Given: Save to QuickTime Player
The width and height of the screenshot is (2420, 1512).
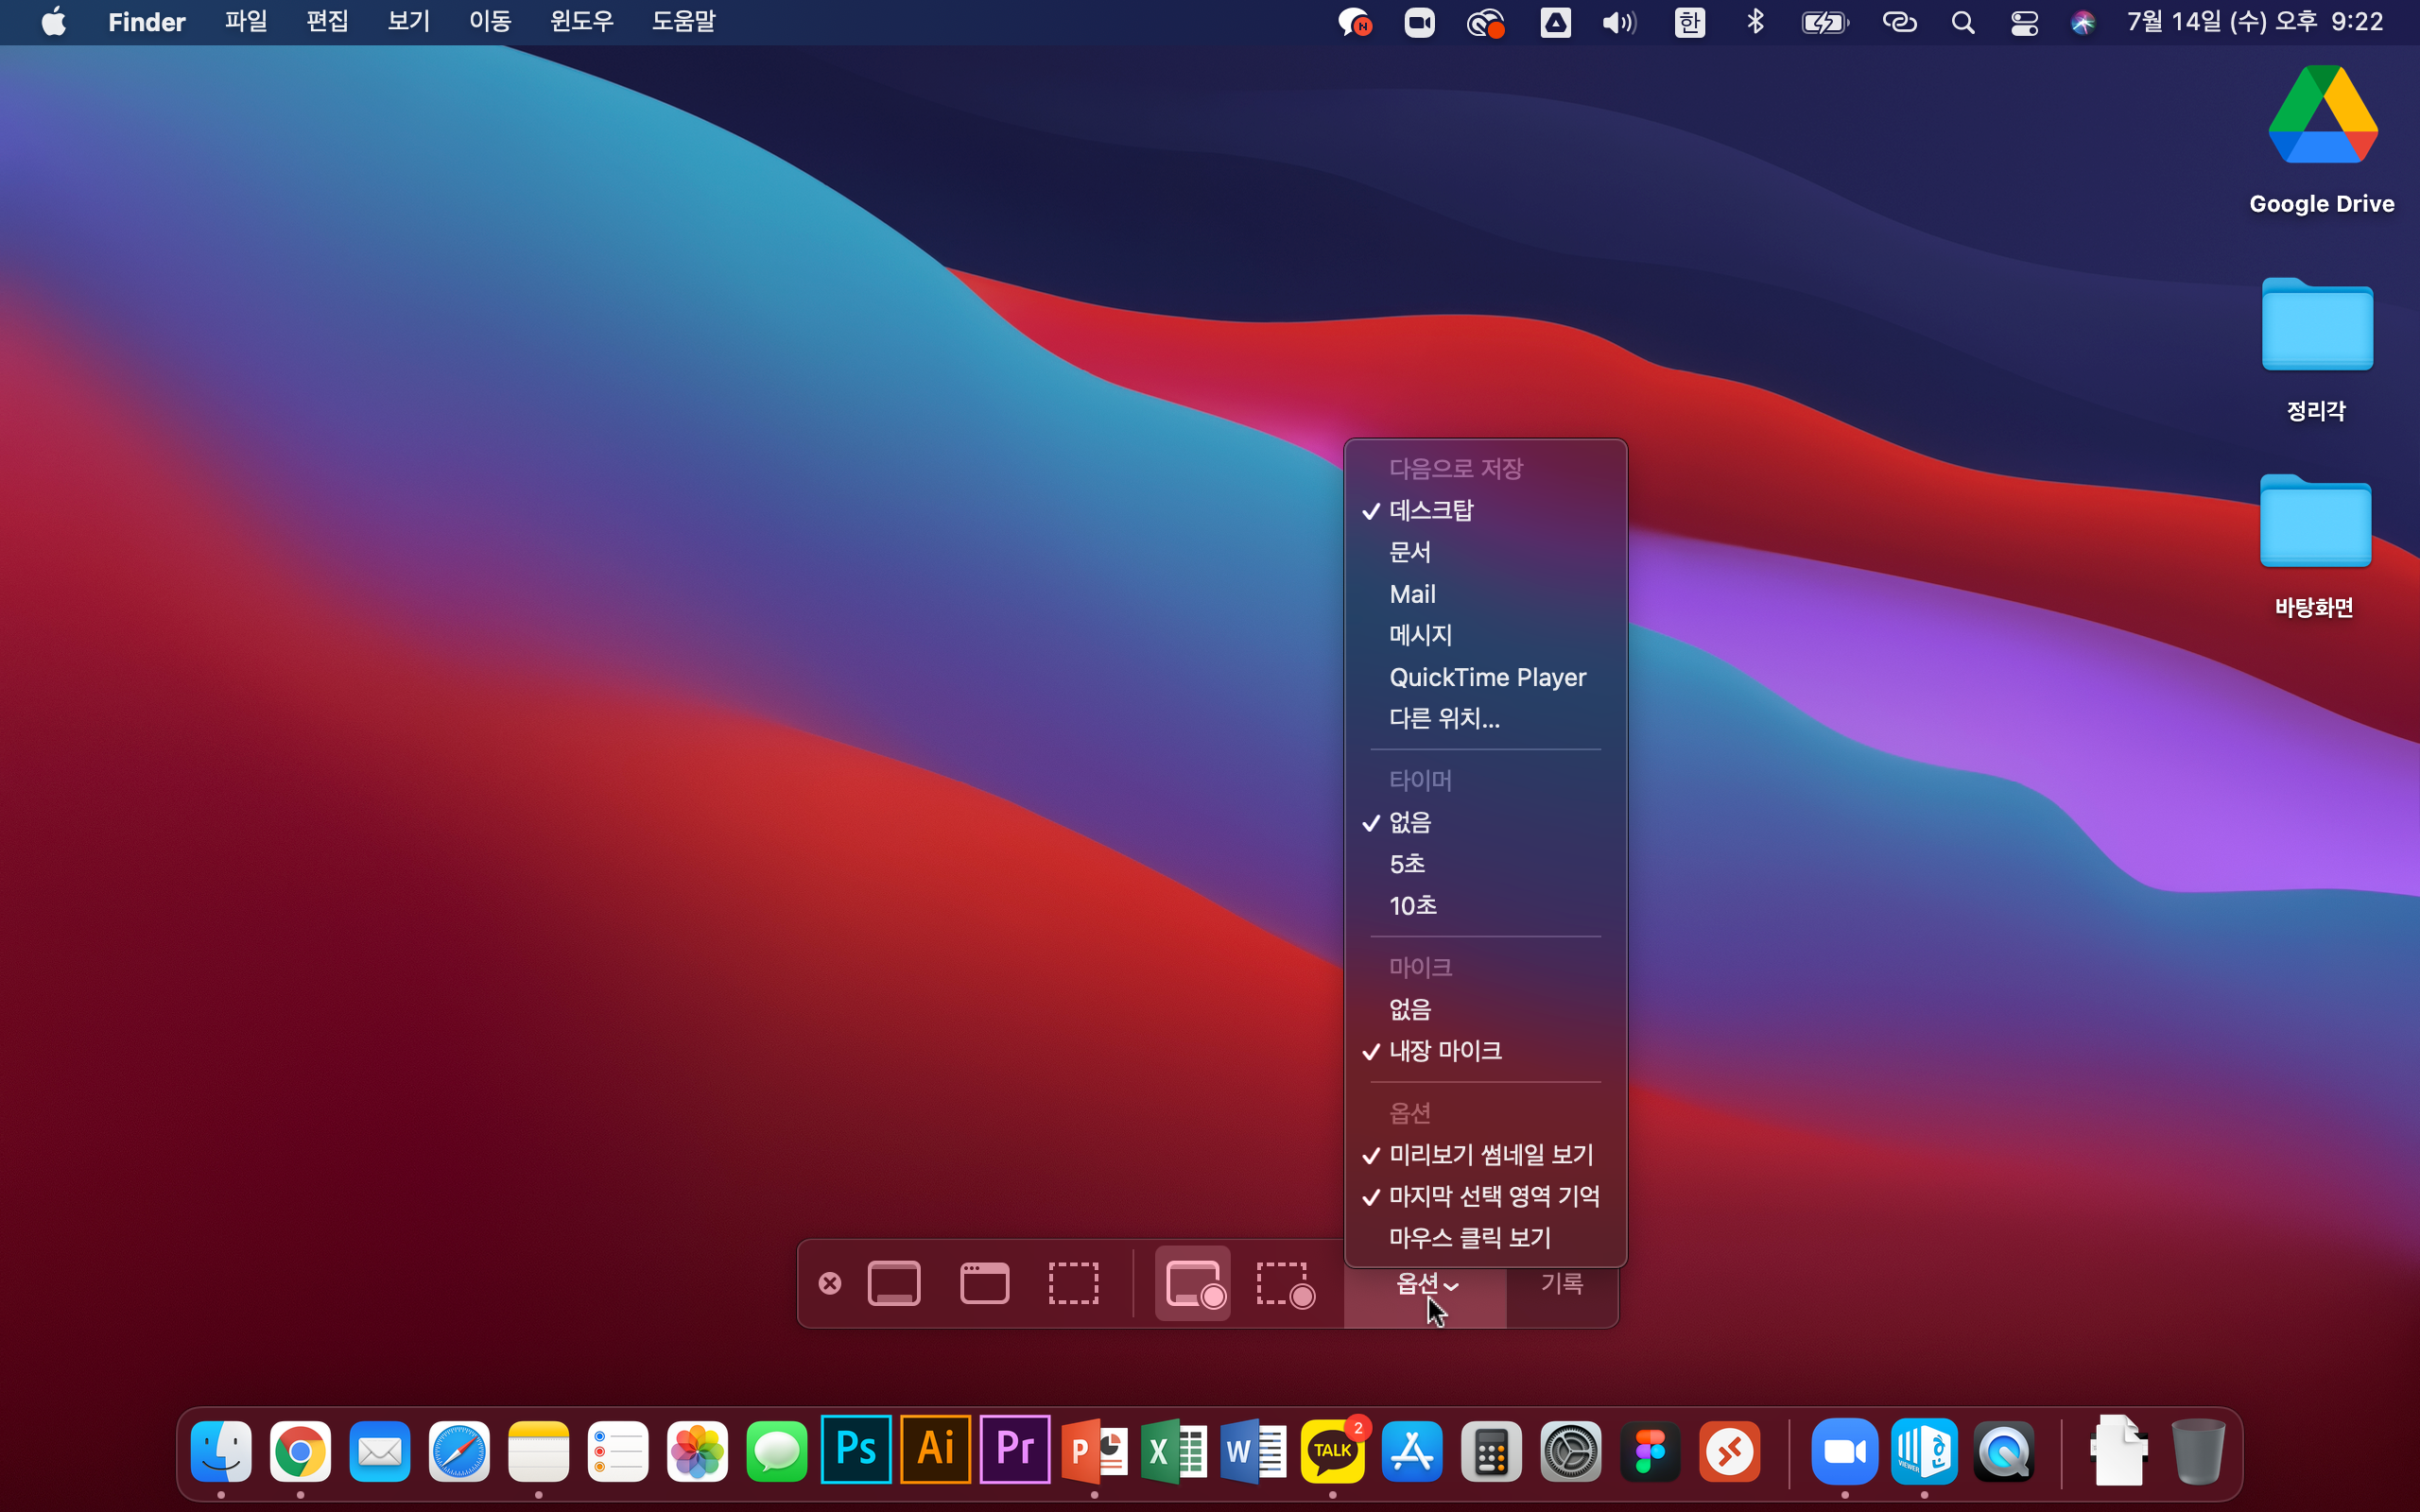Looking at the screenshot, I should pyautogui.click(x=1487, y=677).
